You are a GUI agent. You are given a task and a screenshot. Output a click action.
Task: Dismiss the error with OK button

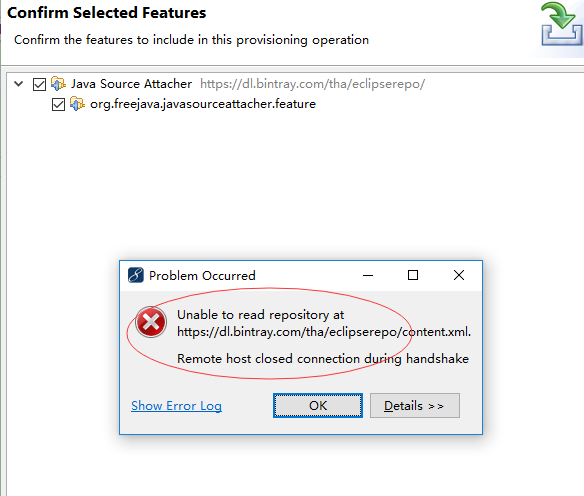(x=318, y=406)
